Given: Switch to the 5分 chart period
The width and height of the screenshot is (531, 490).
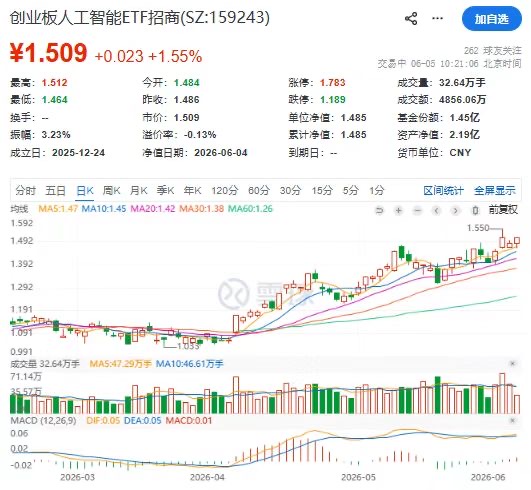Looking at the screenshot, I should (x=350, y=191).
